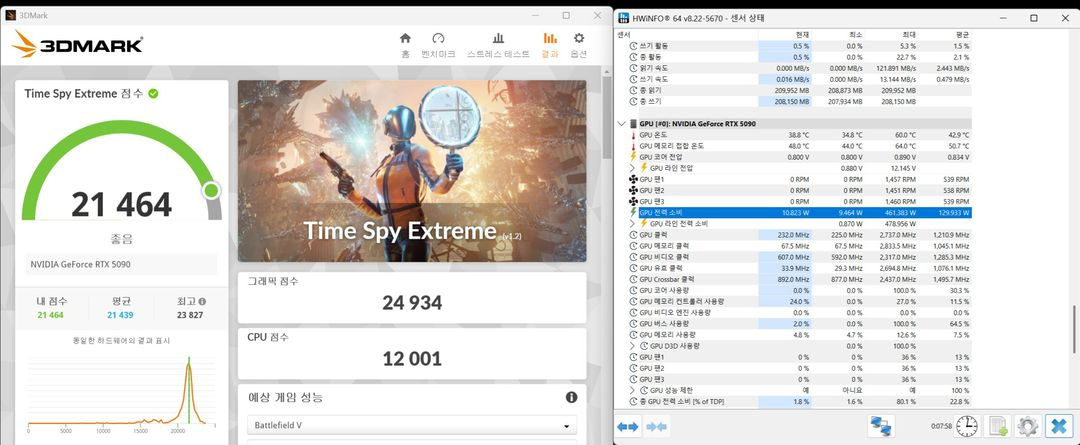Screen dimensions: 1080x445
Task: Click the HWiNFO remote network monitors icon
Action: pyautogui.click(x=880, y=426)
